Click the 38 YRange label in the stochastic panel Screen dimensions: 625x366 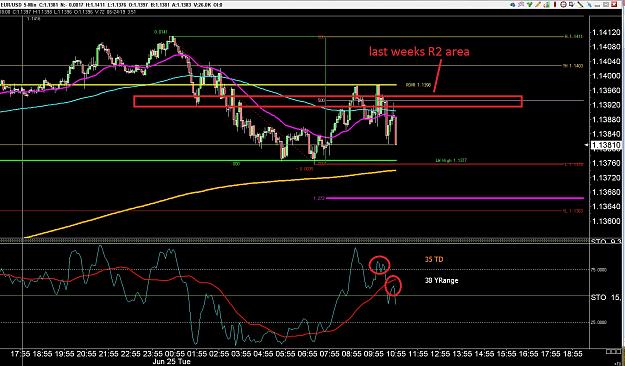441,280
